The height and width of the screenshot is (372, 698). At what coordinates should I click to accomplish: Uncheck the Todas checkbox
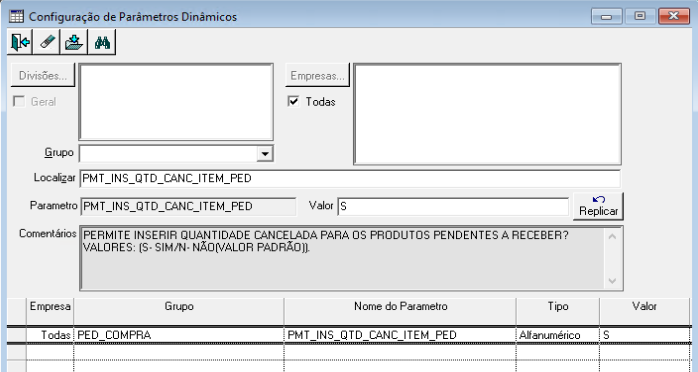coord(293,101)
